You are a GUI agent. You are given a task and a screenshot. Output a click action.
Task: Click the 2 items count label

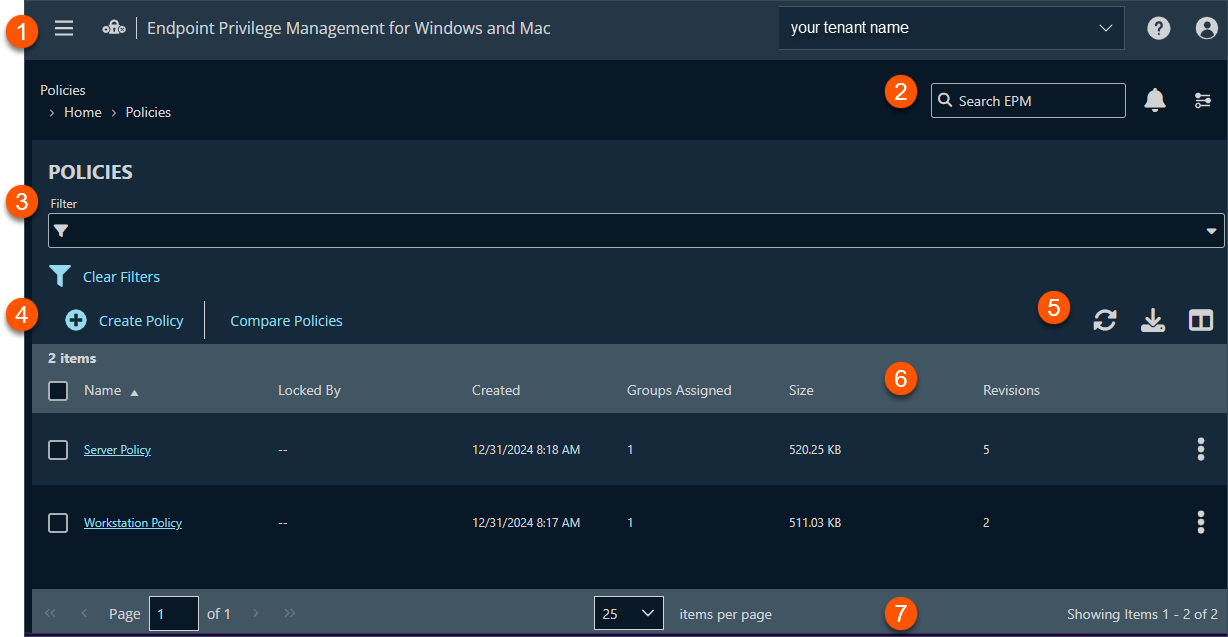point(72,357)
